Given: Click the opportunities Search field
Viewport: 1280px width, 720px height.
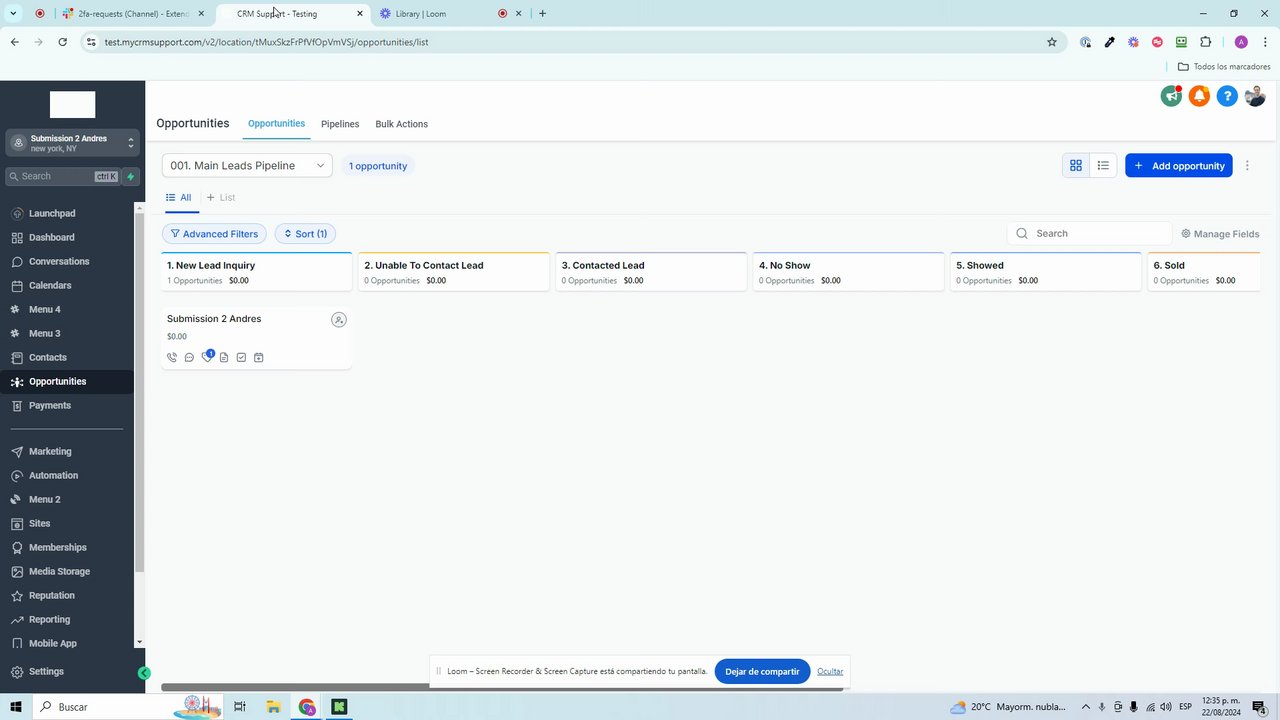Looking at the screenshot, I should point(1089,234).
